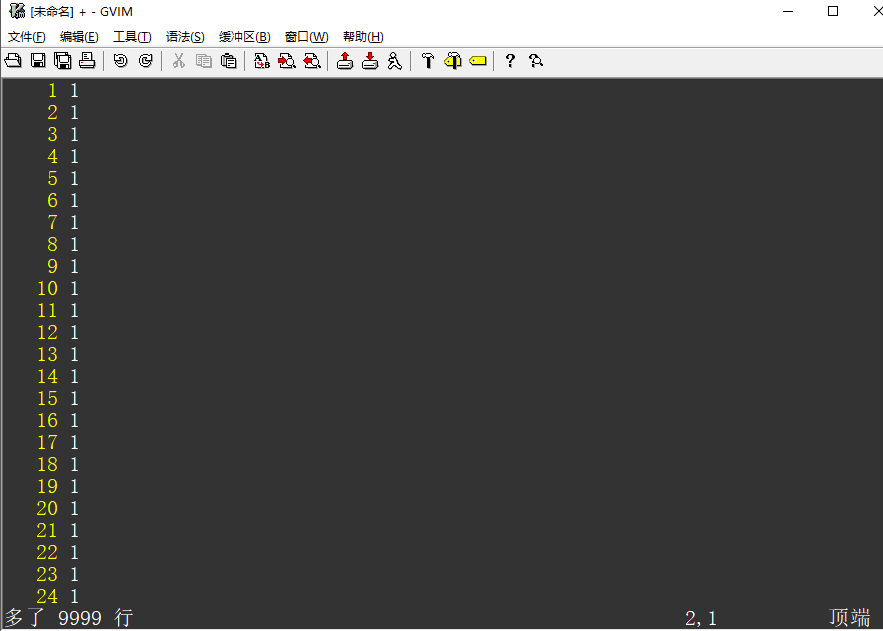
Task: Place cursor on text of line 2
Action: (74, 113)
